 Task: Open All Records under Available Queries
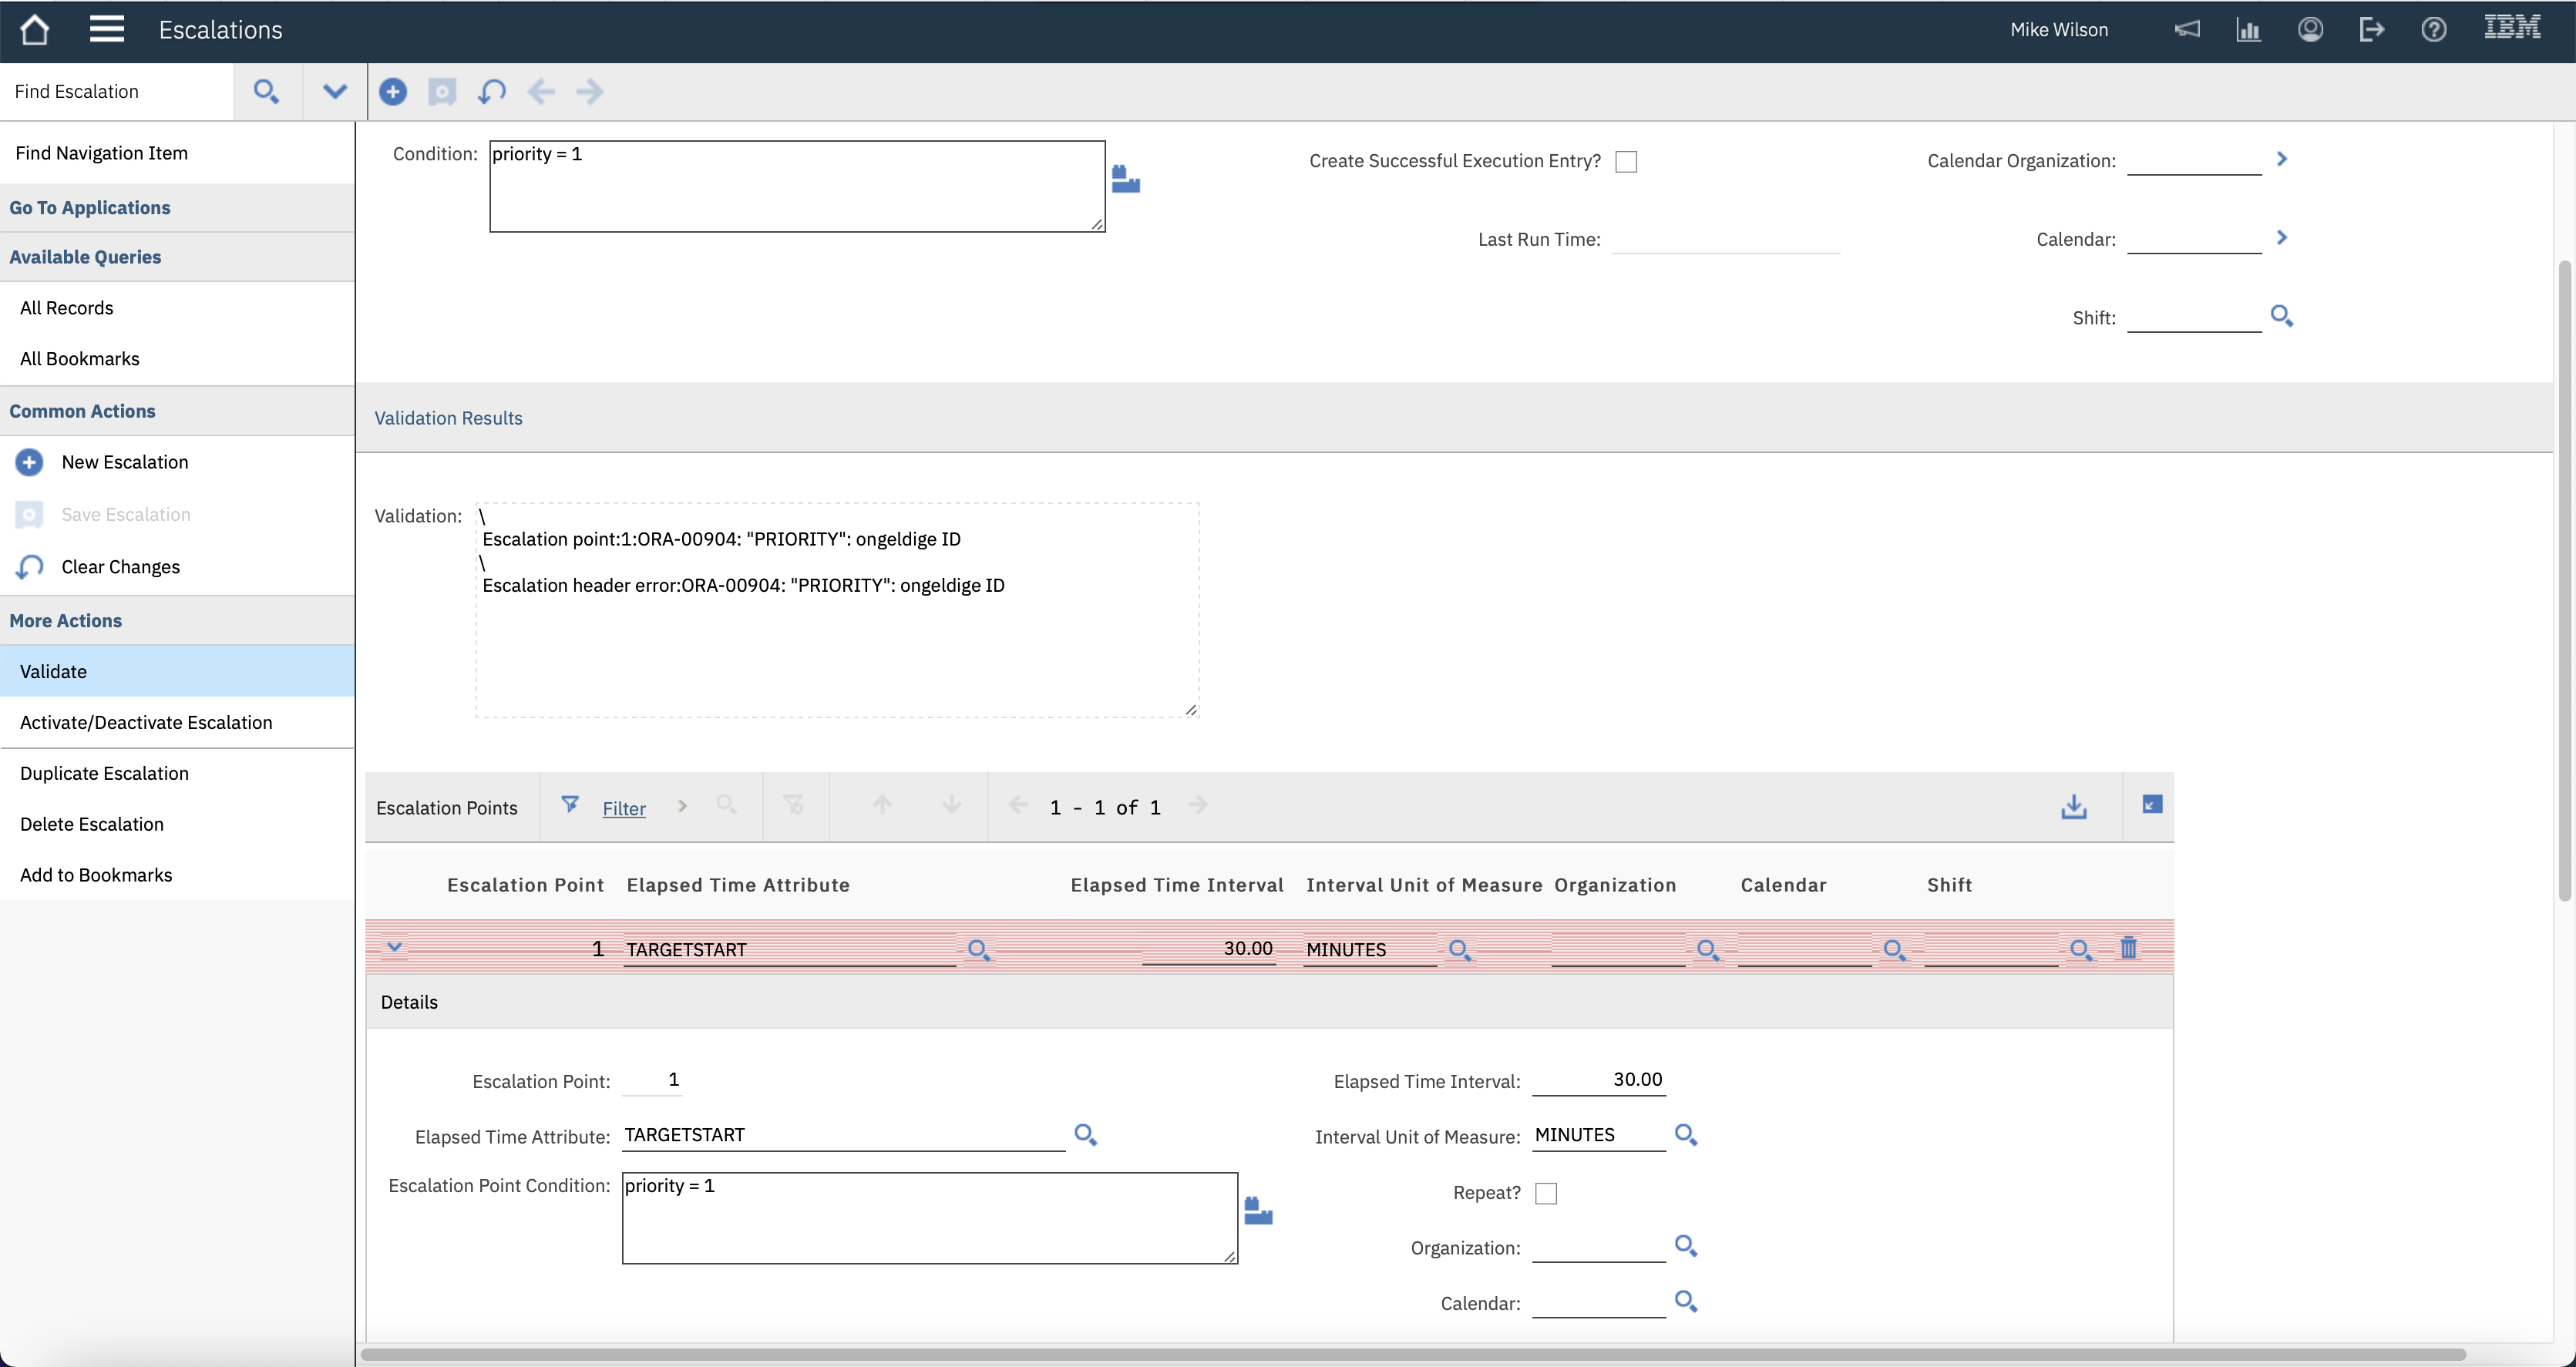click(x=66, y=307)
